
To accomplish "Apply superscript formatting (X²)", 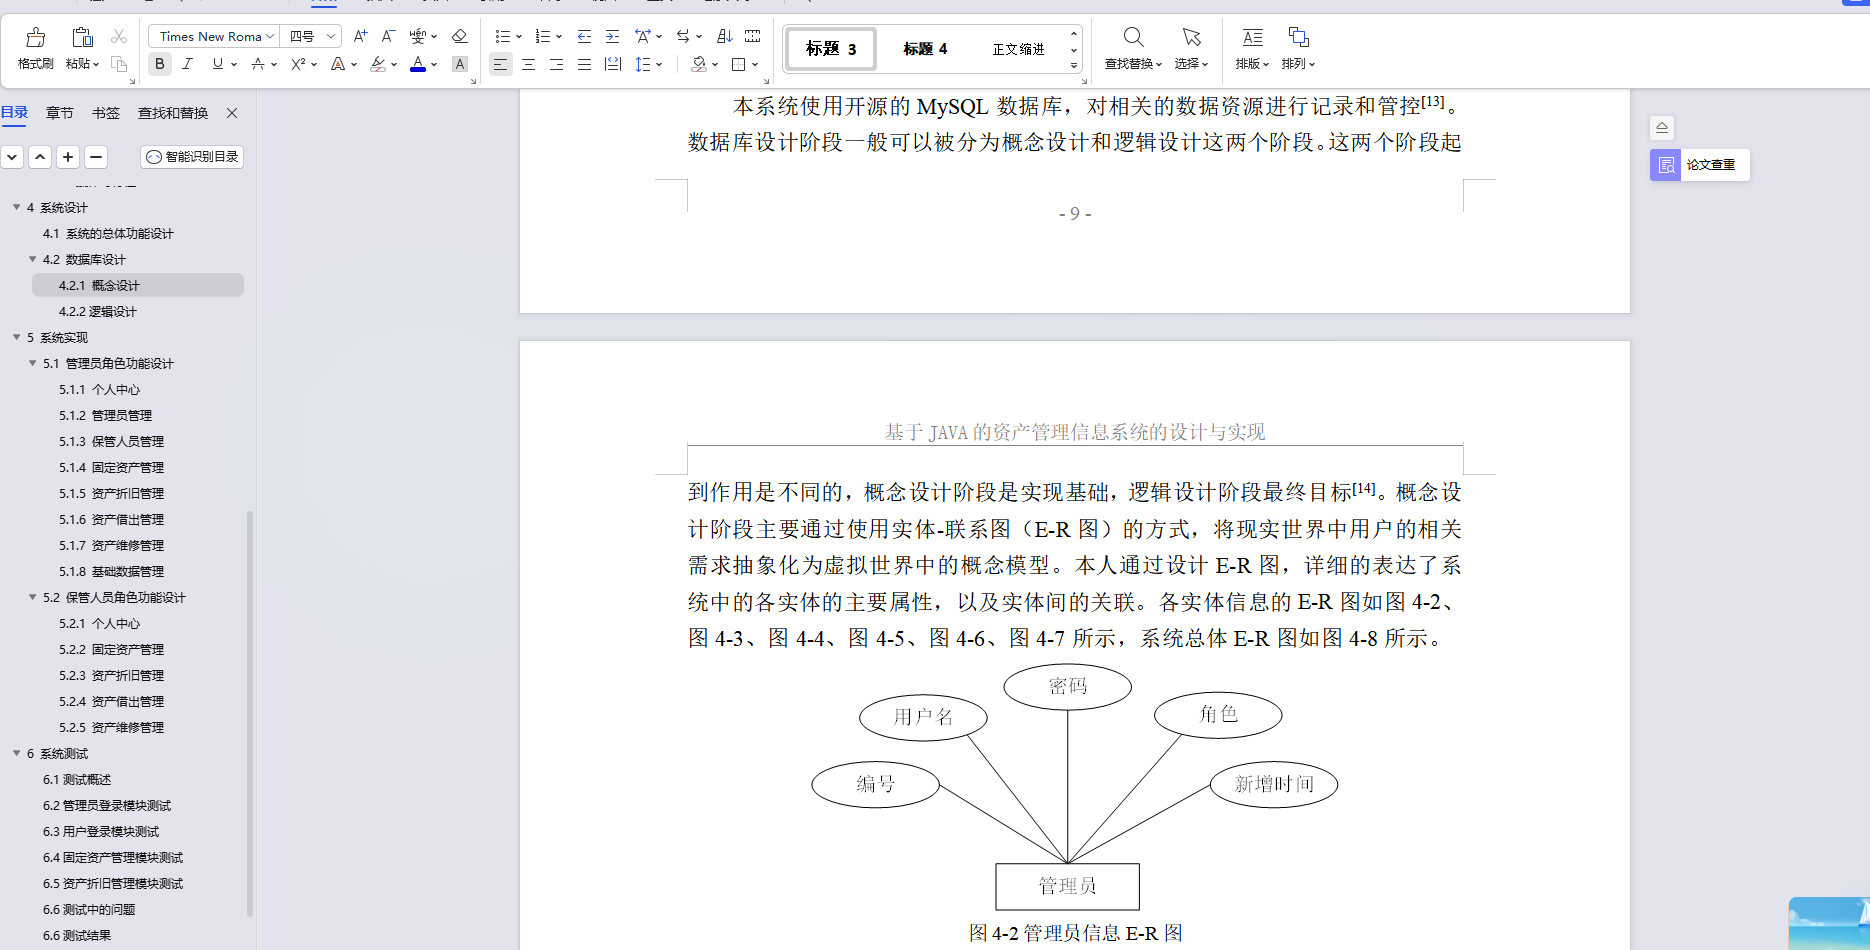I will coord(297,64).
